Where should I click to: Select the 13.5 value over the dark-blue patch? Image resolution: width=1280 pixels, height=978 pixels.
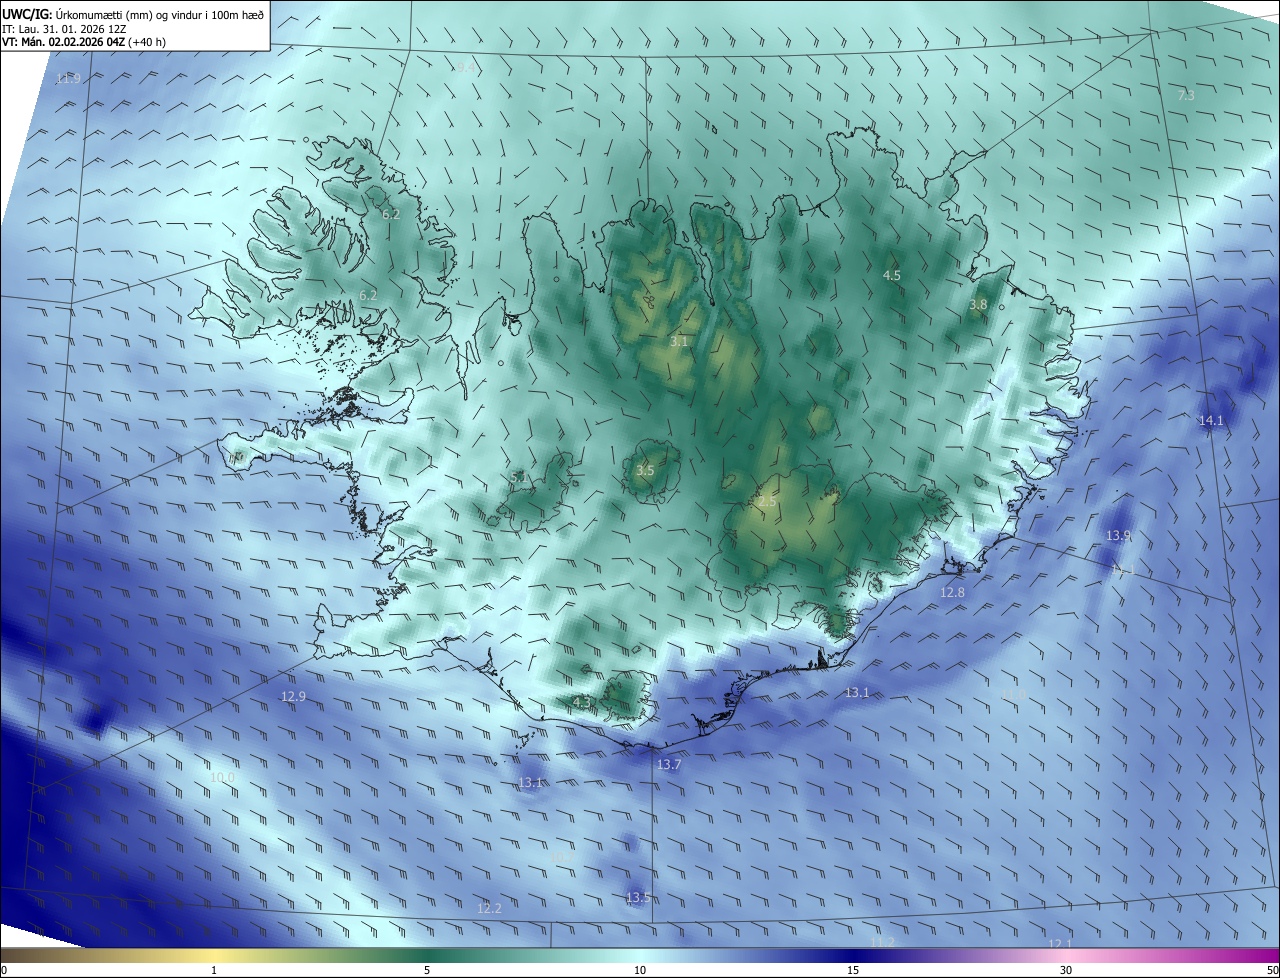pyautogui.click(x=638, y=897)
